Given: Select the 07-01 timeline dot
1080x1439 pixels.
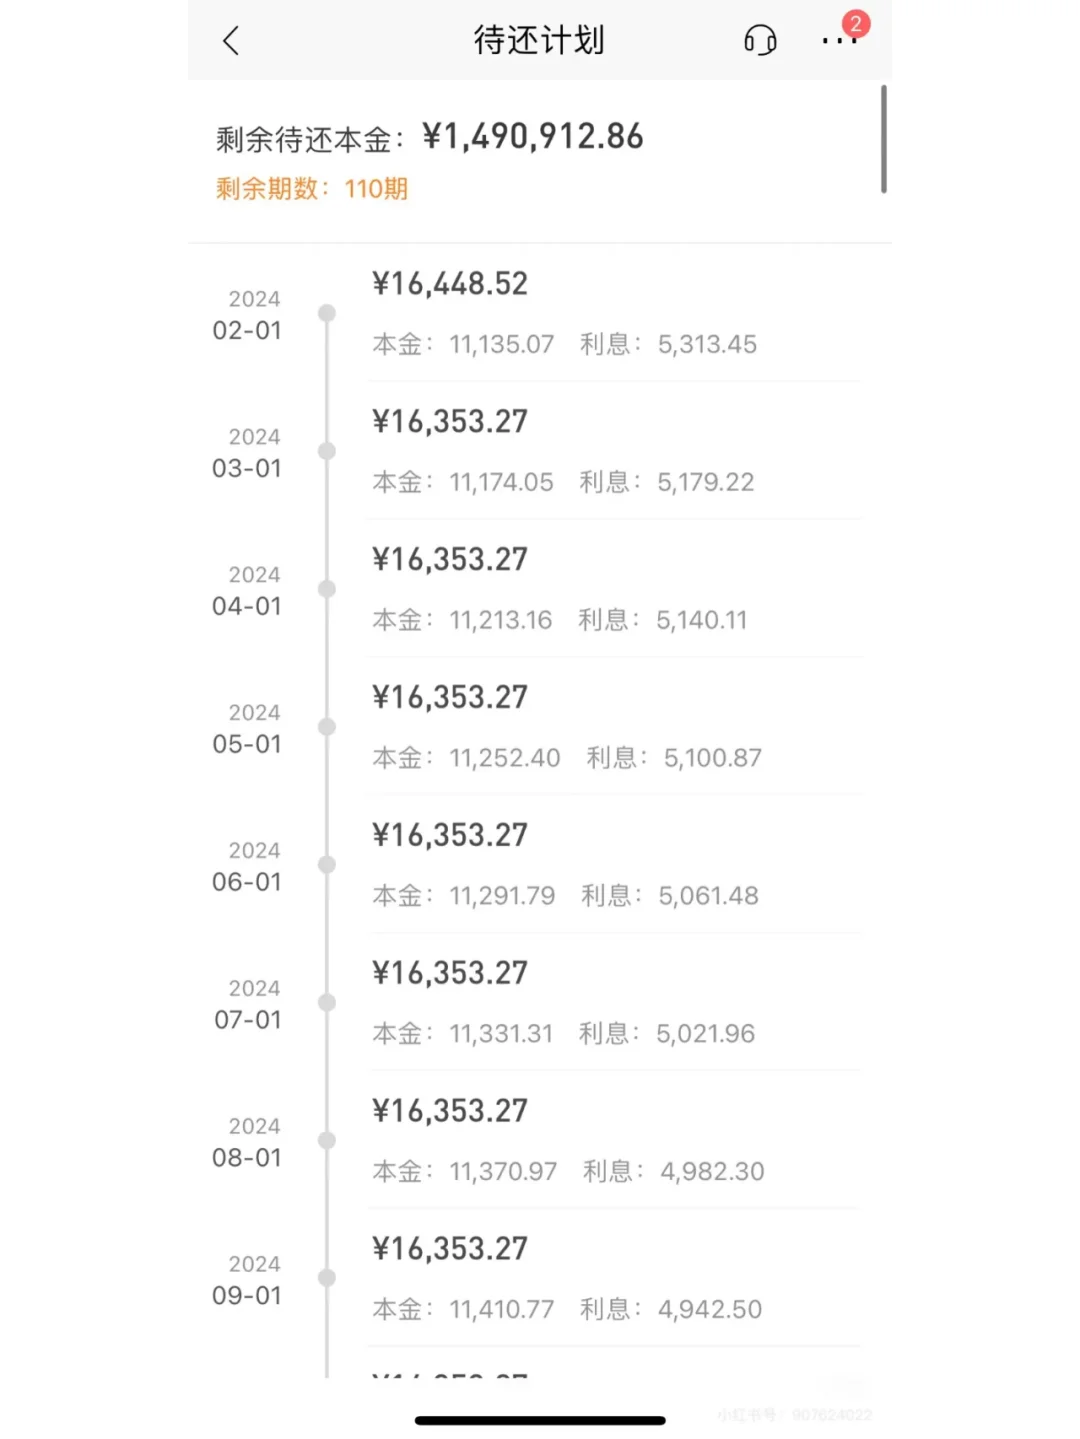Looking at the screenshot, I should tap(327, 1003).
